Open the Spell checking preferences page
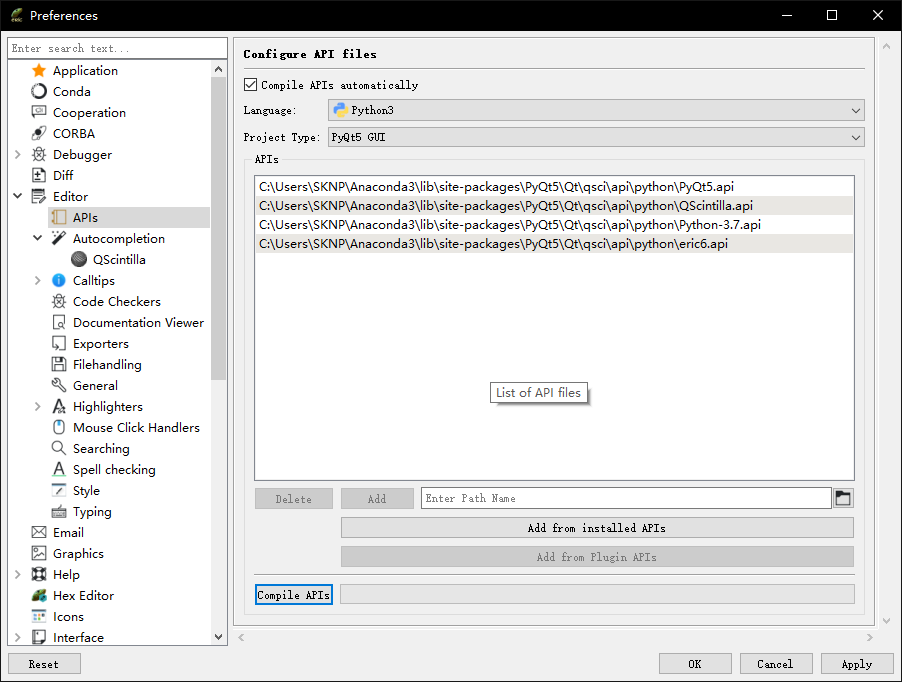Viewport: 902px width, 682px height. point(114,470)
